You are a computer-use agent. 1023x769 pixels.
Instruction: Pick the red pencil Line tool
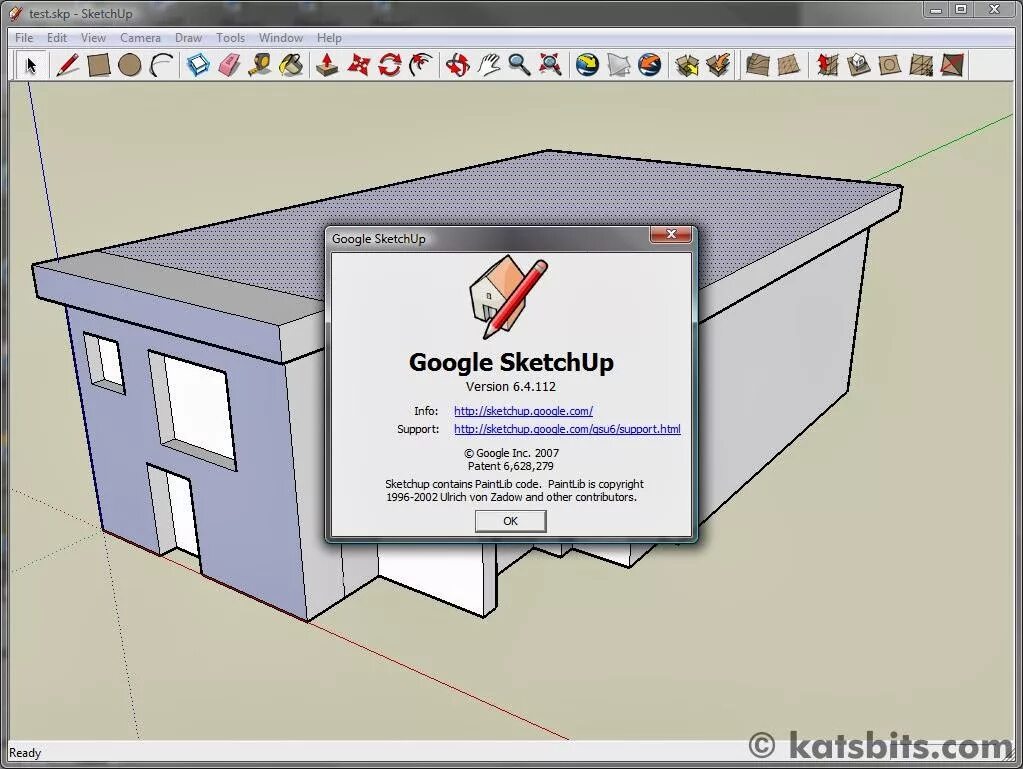click(67, 65)
